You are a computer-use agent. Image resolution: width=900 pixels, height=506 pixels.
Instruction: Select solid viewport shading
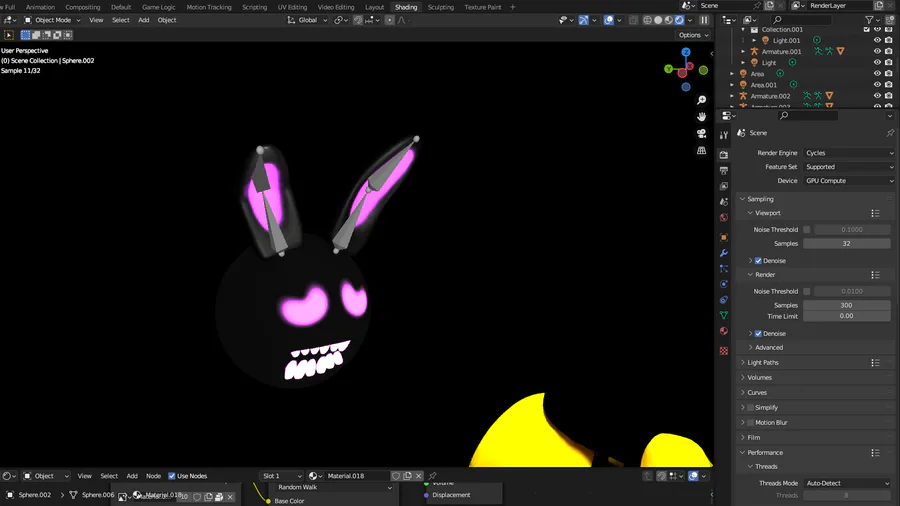pos(658,20)
